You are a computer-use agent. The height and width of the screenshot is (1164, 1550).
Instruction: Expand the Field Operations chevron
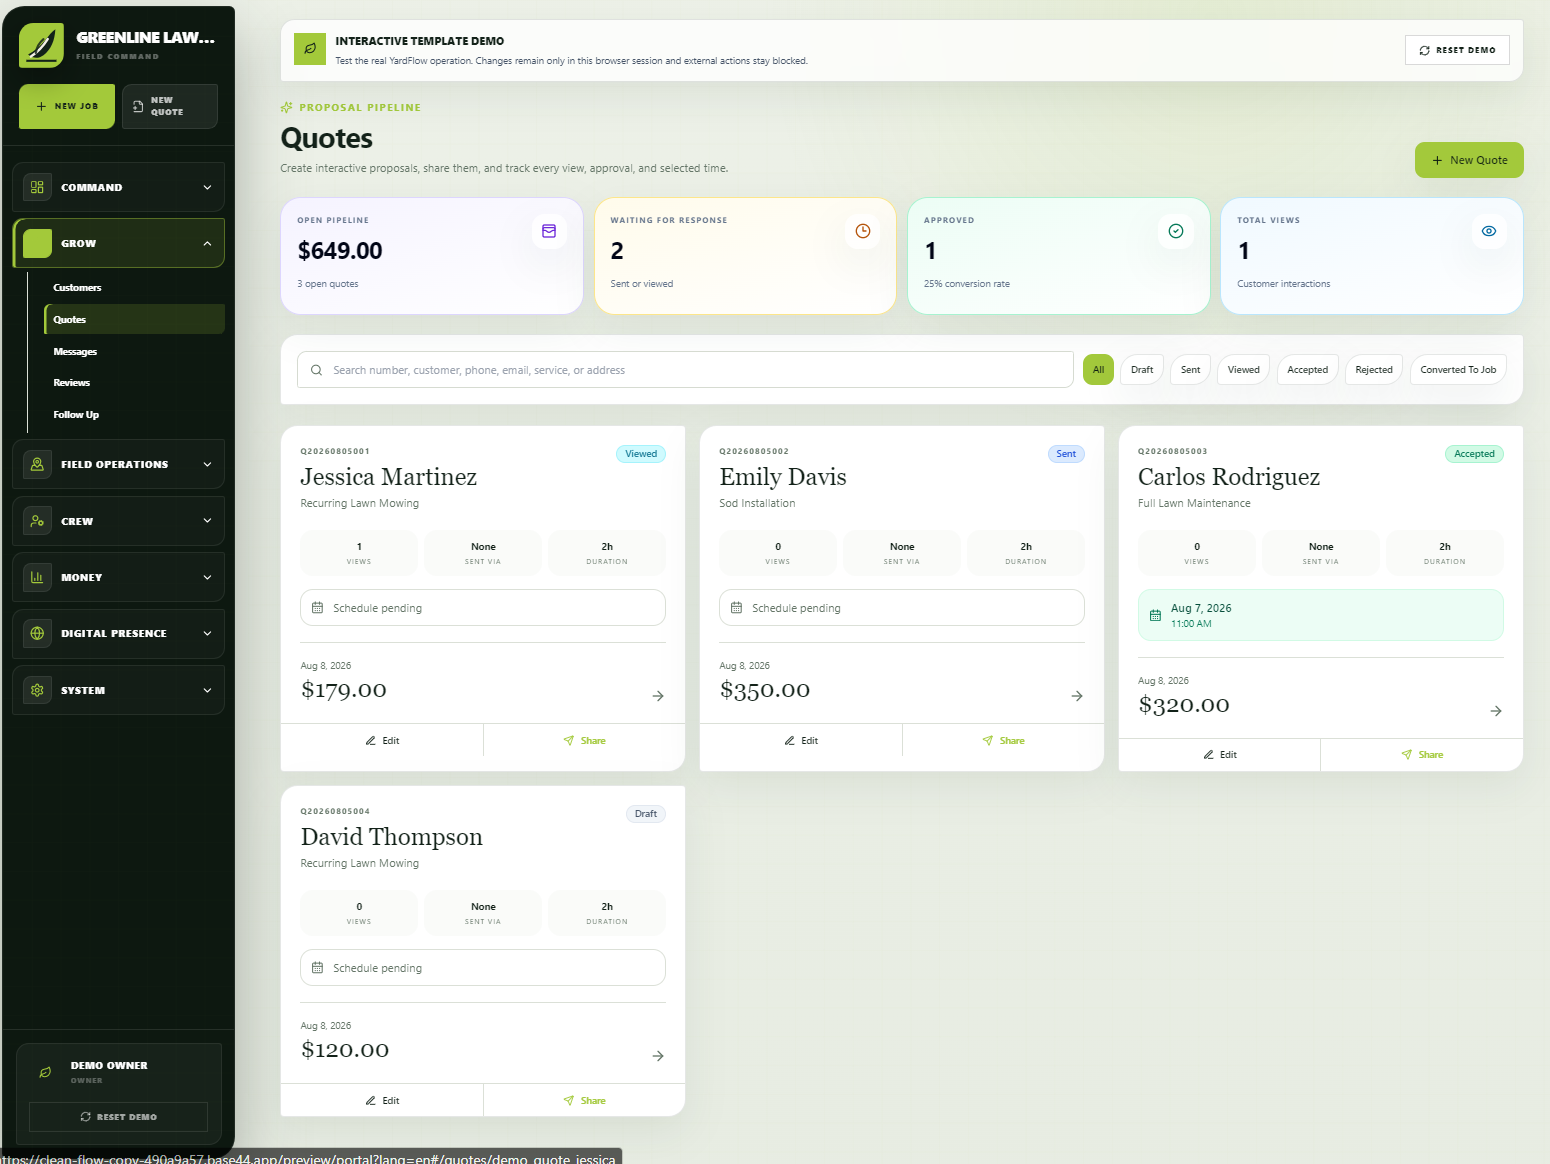207,464
